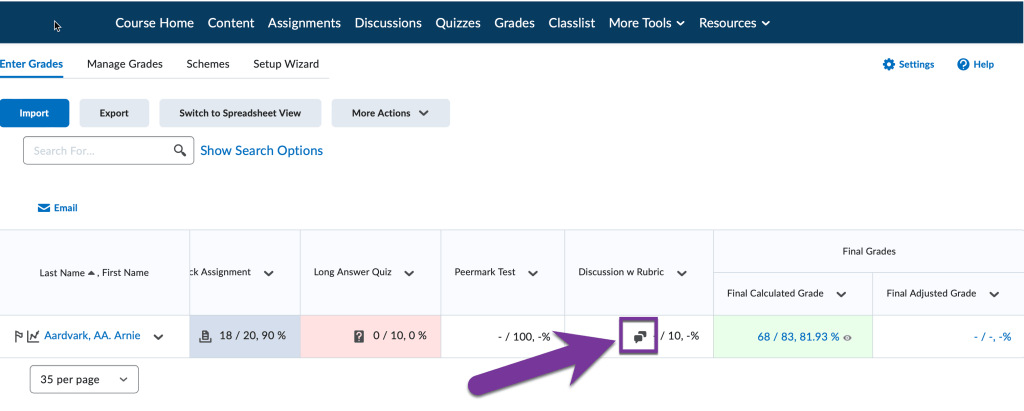Open Help via the question mark icon
The height and width of the screenshot is (411, 1024).
pos(963,64)
